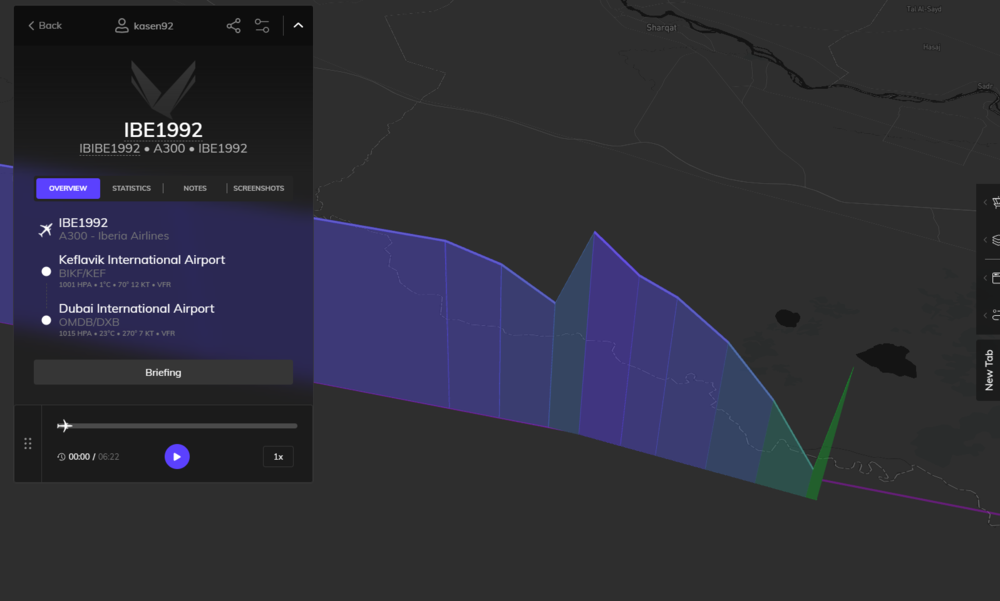This screenshot has width=1000, height=601.
Task: Switch to the Screenshots tab
Action: click(x=259, y=188)
